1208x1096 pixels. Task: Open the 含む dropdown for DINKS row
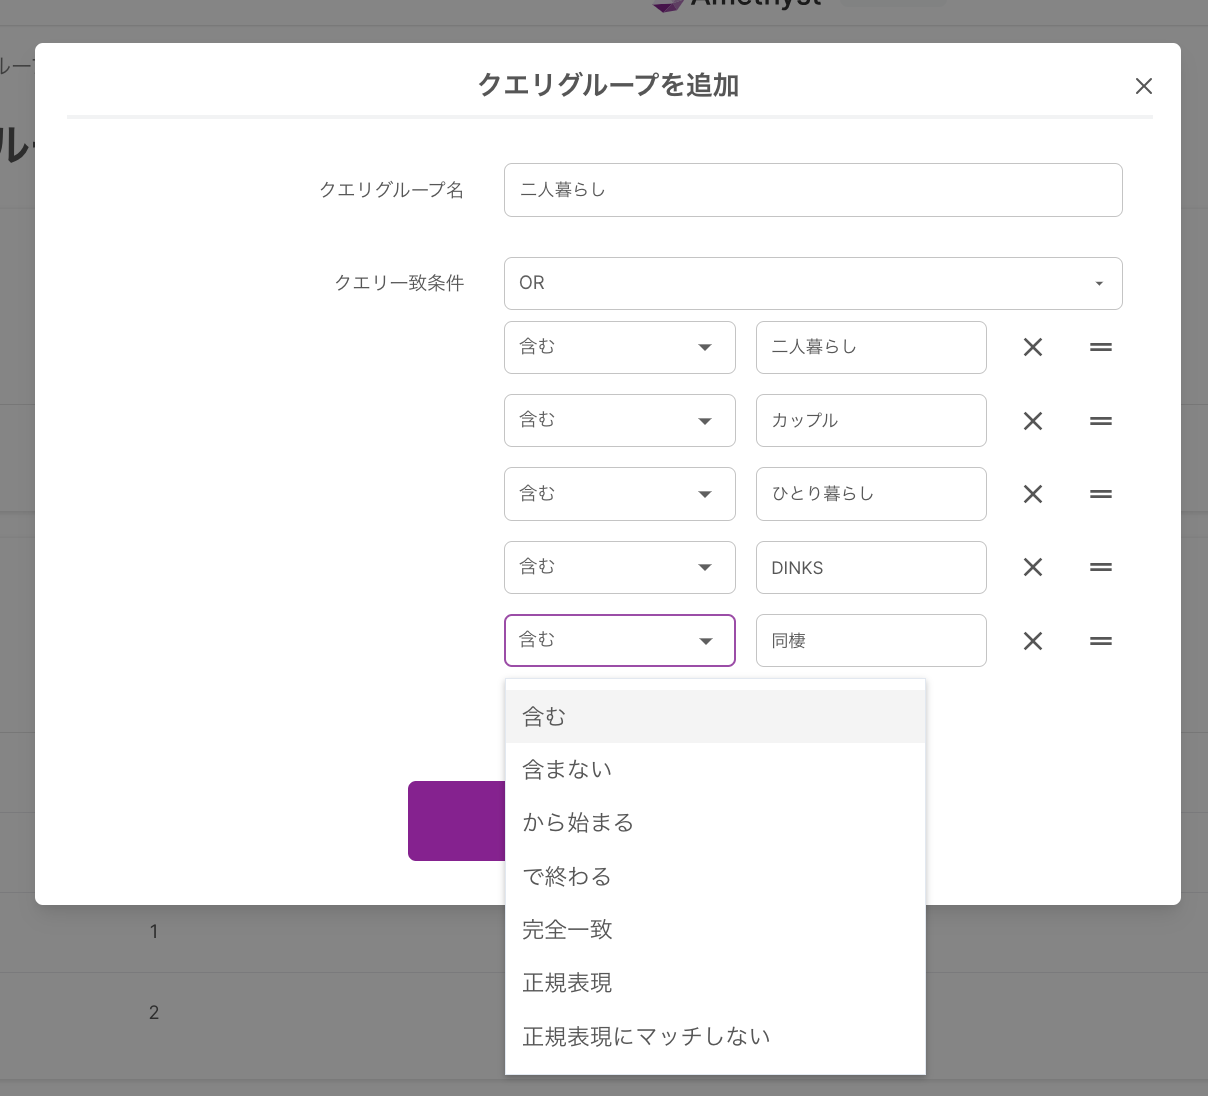(x=620, y=567)
